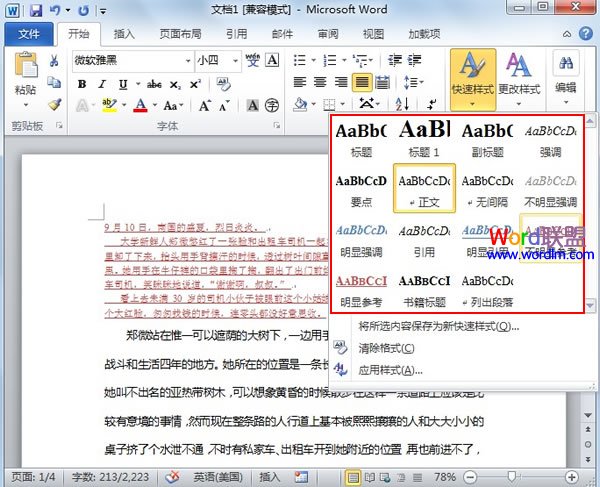Click the Redo arrow icon
This screenshot has width=600, height=487.
click(83, 10)
